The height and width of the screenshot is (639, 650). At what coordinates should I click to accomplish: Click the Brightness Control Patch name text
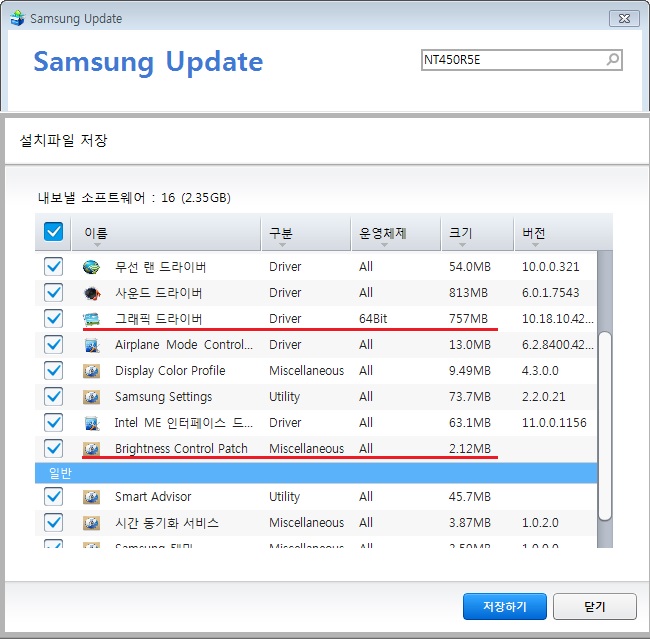(181, 449)
